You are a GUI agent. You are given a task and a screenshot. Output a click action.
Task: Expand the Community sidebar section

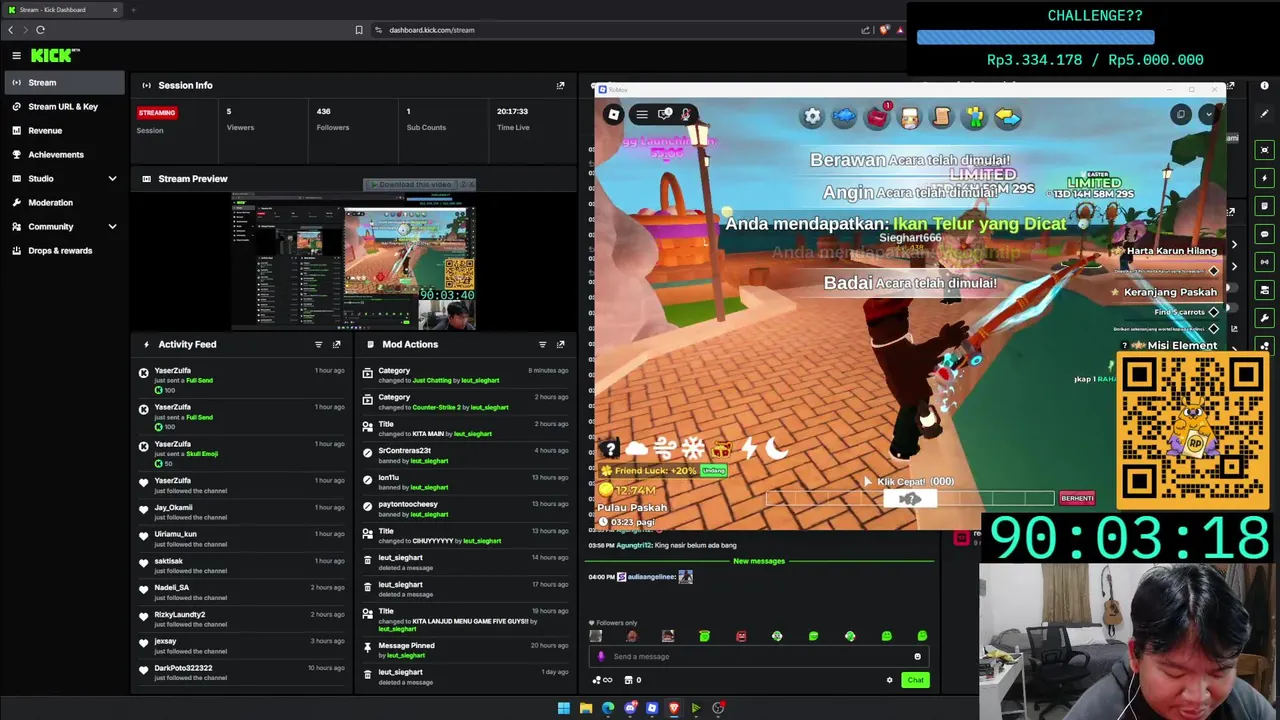point(112,227)
